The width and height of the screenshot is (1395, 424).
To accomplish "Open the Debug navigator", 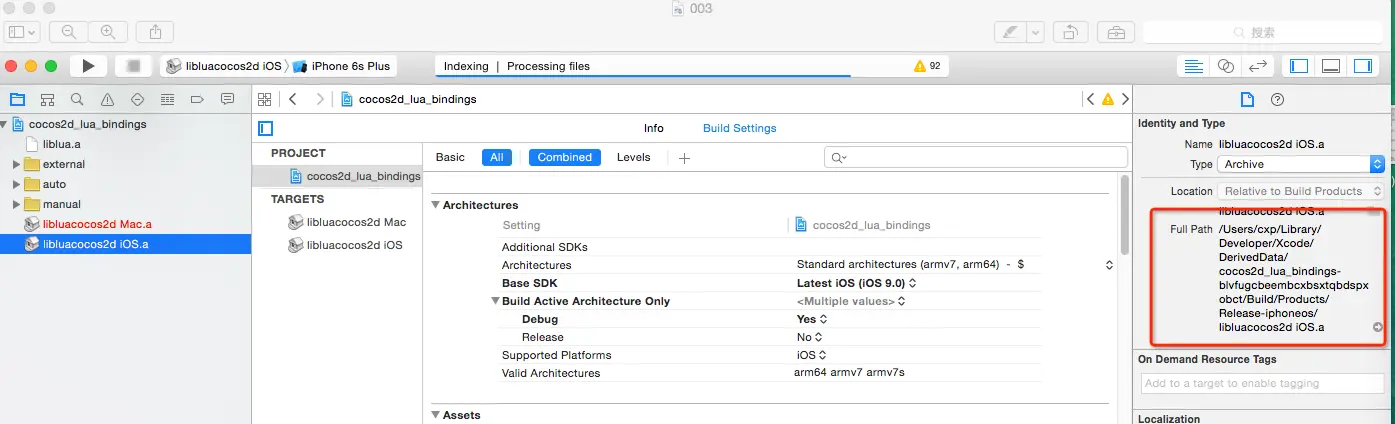I will pos(167,100).
